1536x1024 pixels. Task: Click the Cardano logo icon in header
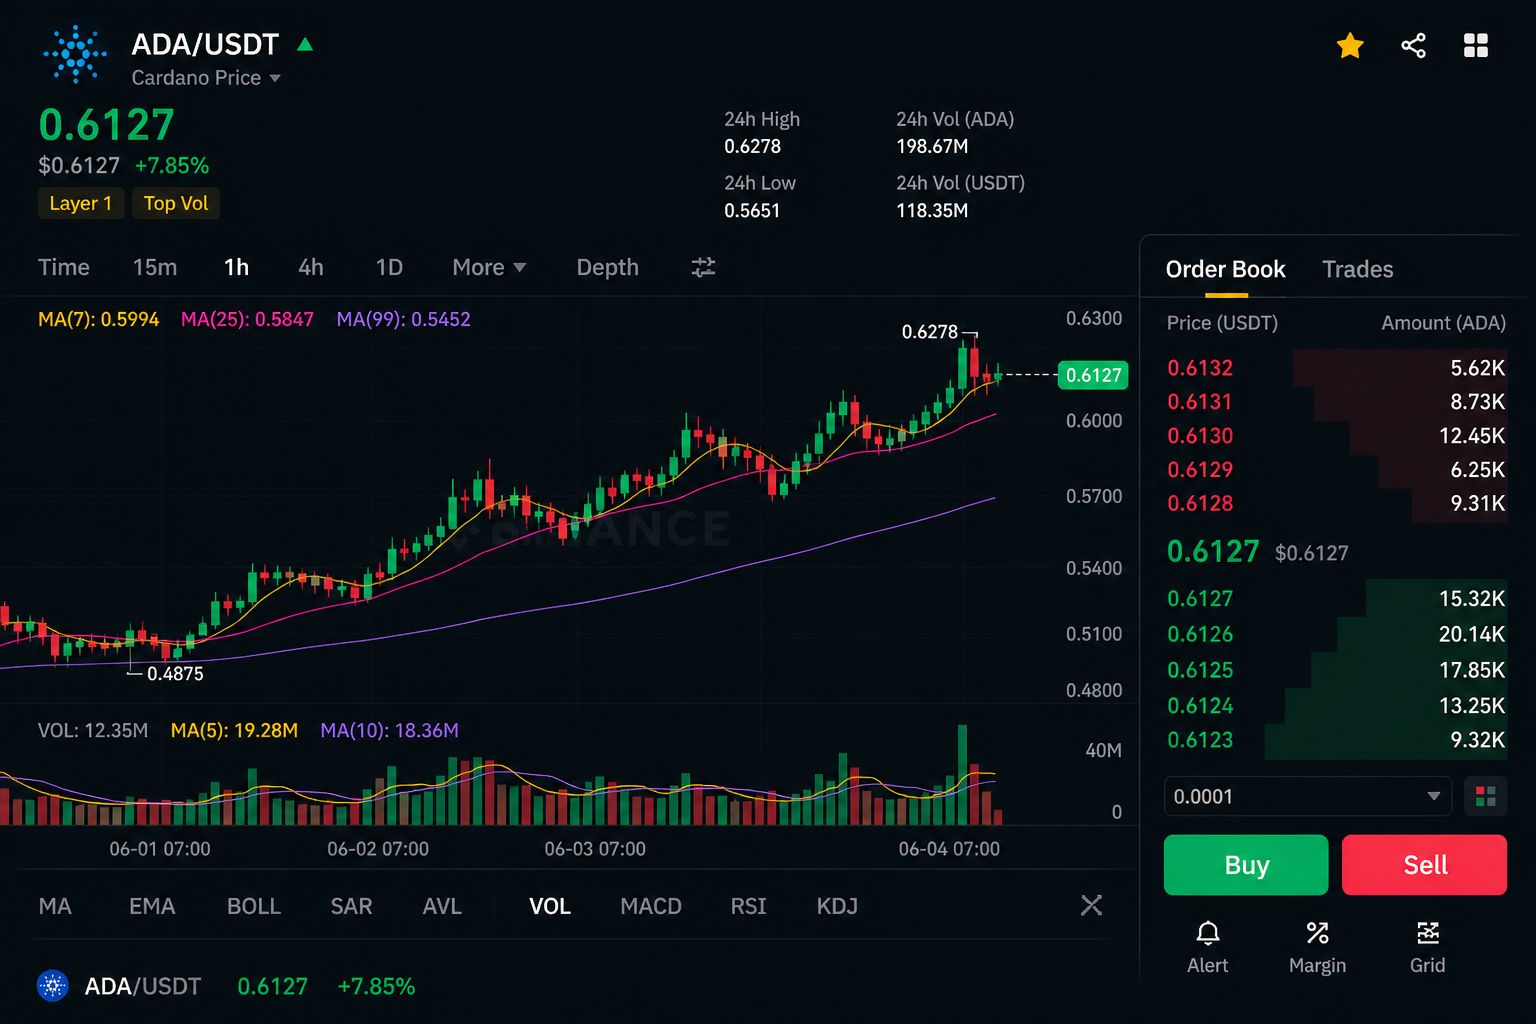click(x=75, y=54)
